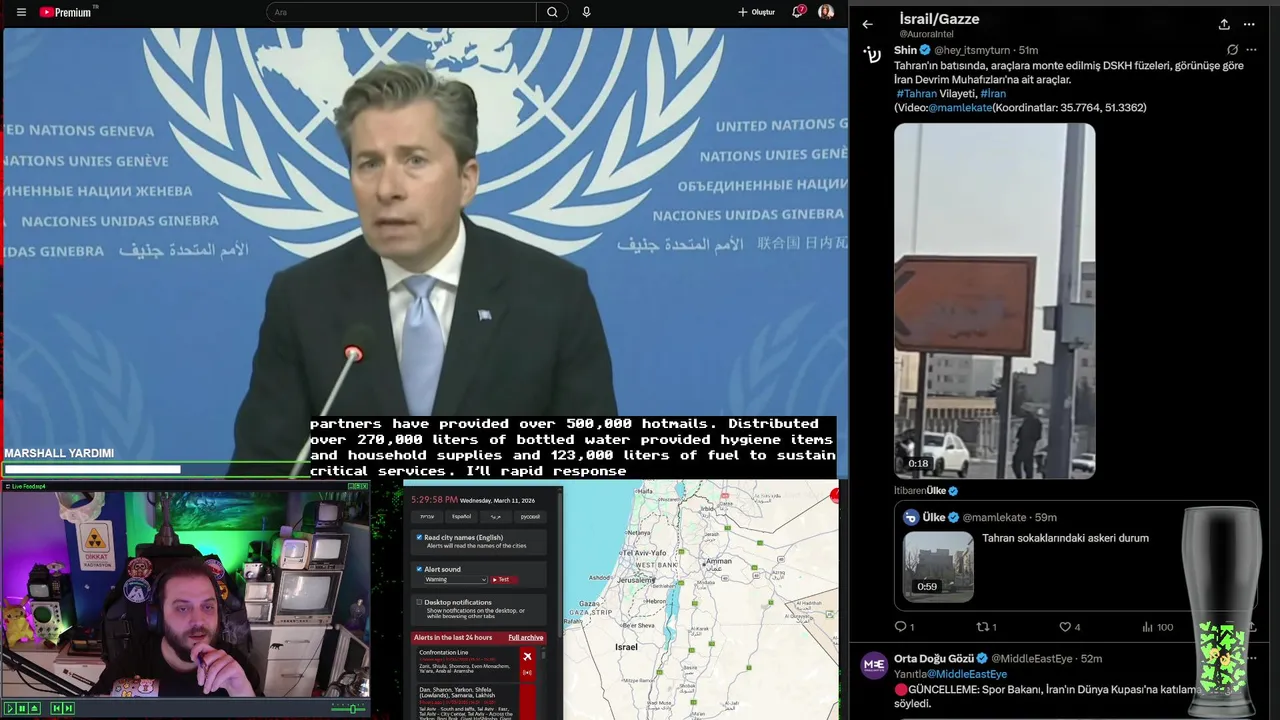Click the eject button in Live Feed player
Screen dimensions: 1280x720
(34, 708)
